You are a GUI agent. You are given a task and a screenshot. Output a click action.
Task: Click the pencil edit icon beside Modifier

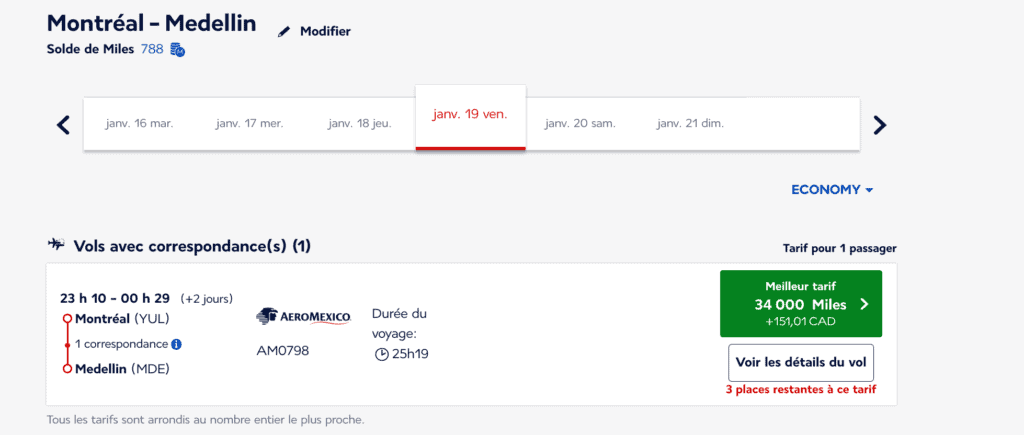(x=284, y=31)
